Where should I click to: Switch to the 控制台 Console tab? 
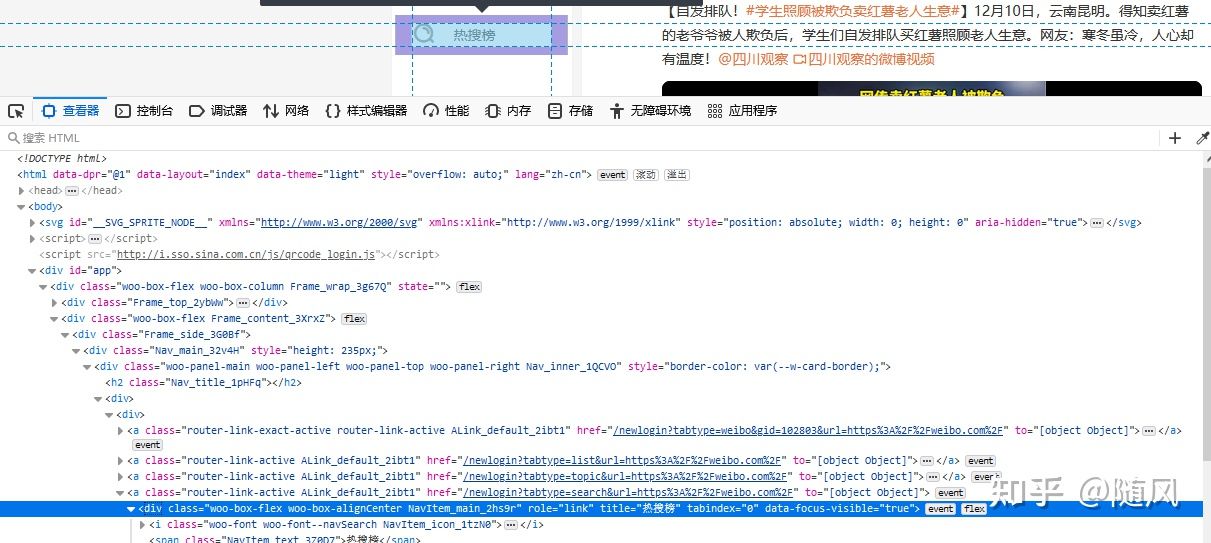(144, 111)
